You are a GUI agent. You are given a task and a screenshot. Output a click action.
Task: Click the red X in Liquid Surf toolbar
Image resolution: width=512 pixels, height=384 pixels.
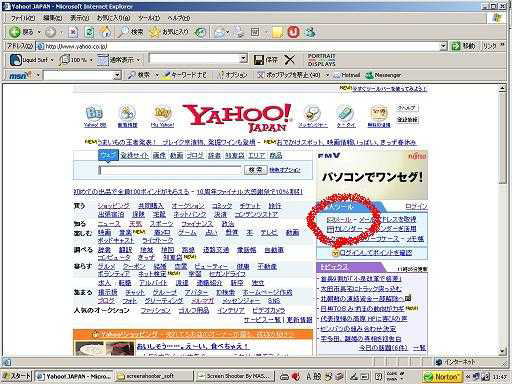(x=290, y=60)
